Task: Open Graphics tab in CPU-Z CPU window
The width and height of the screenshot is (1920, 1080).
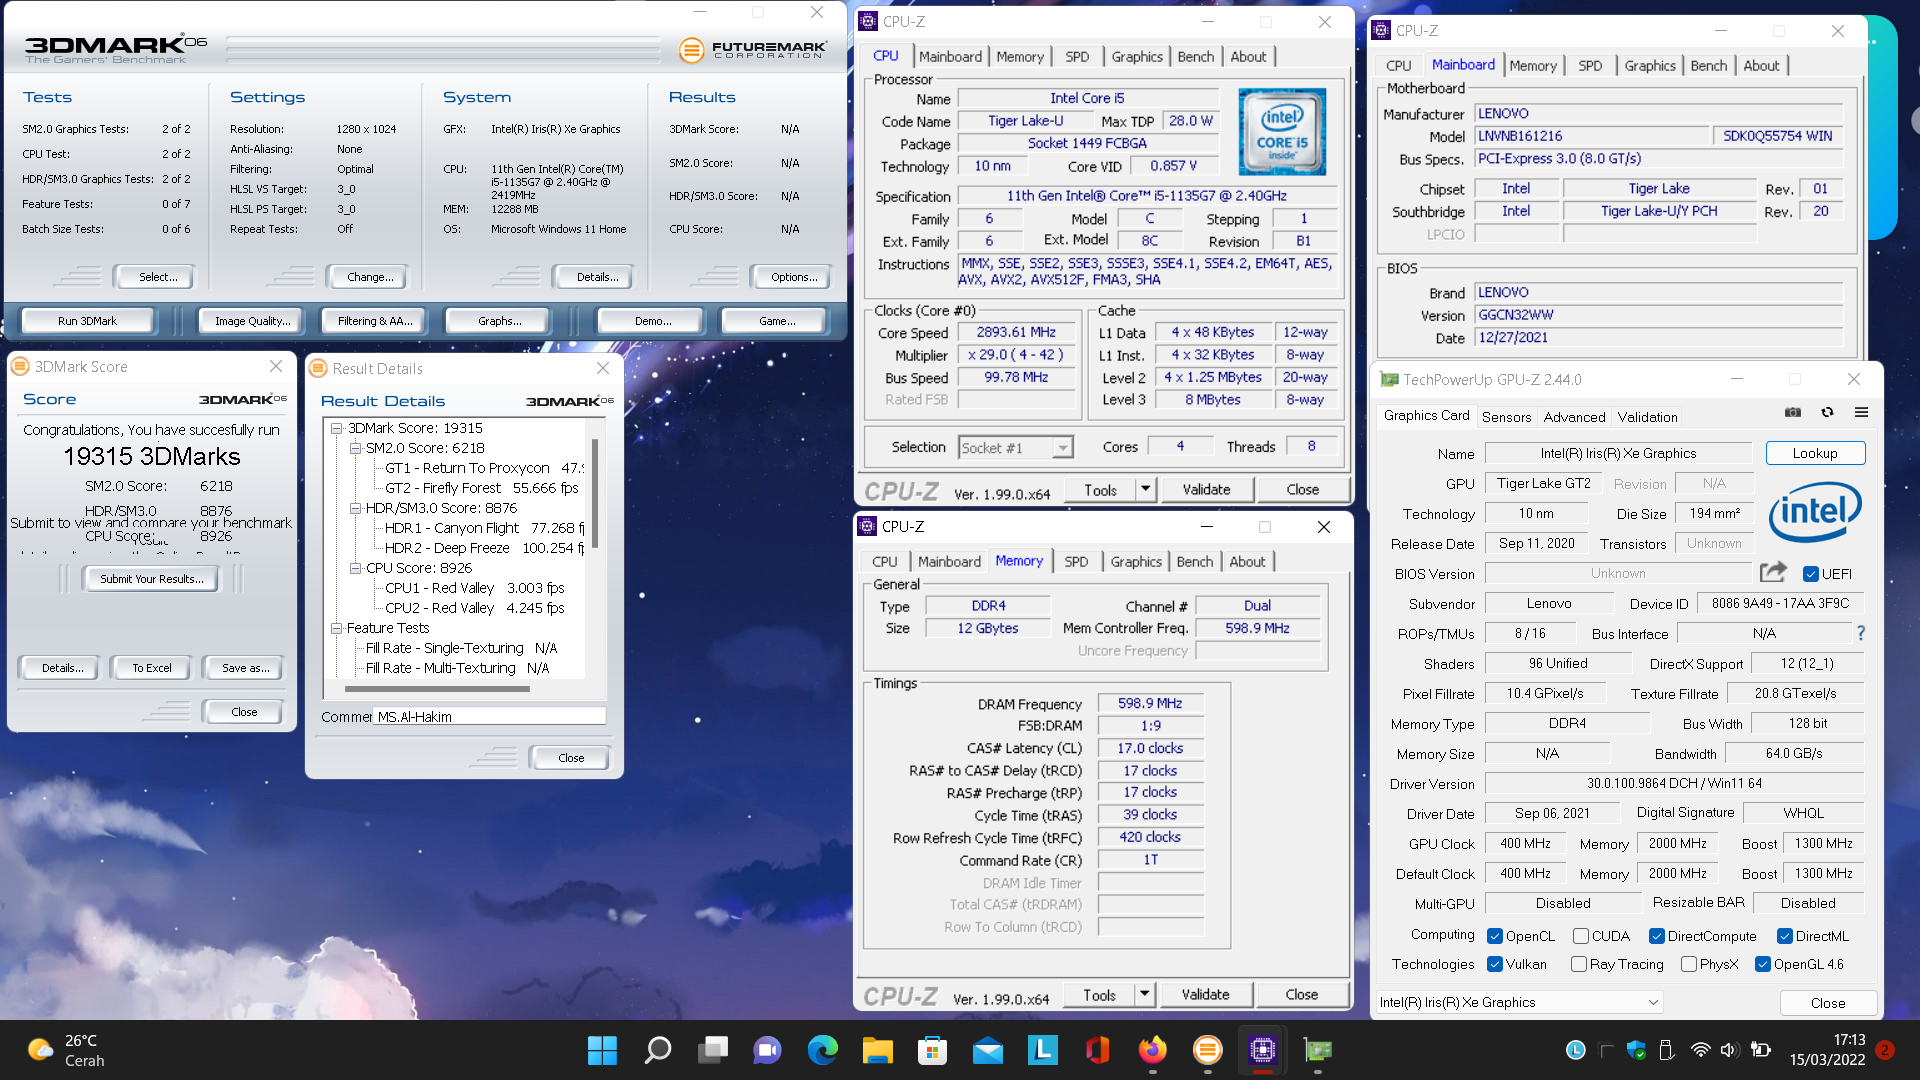Action: 1137,57
